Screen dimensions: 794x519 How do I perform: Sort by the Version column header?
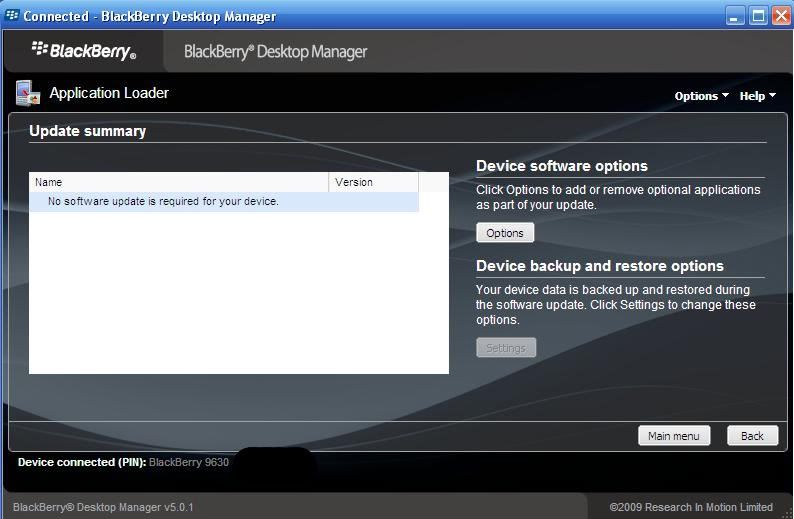[374, 182]
